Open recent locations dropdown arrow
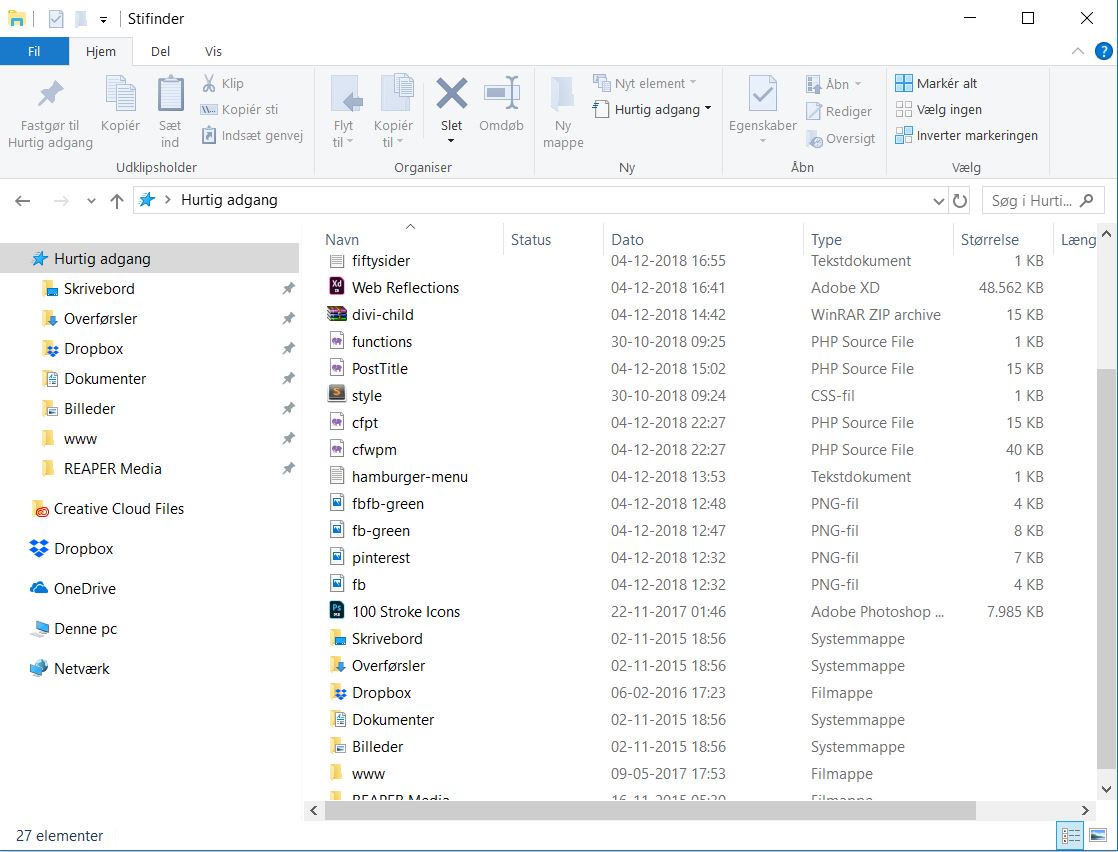Screen dimensions: 1118x852 [91, 201]
